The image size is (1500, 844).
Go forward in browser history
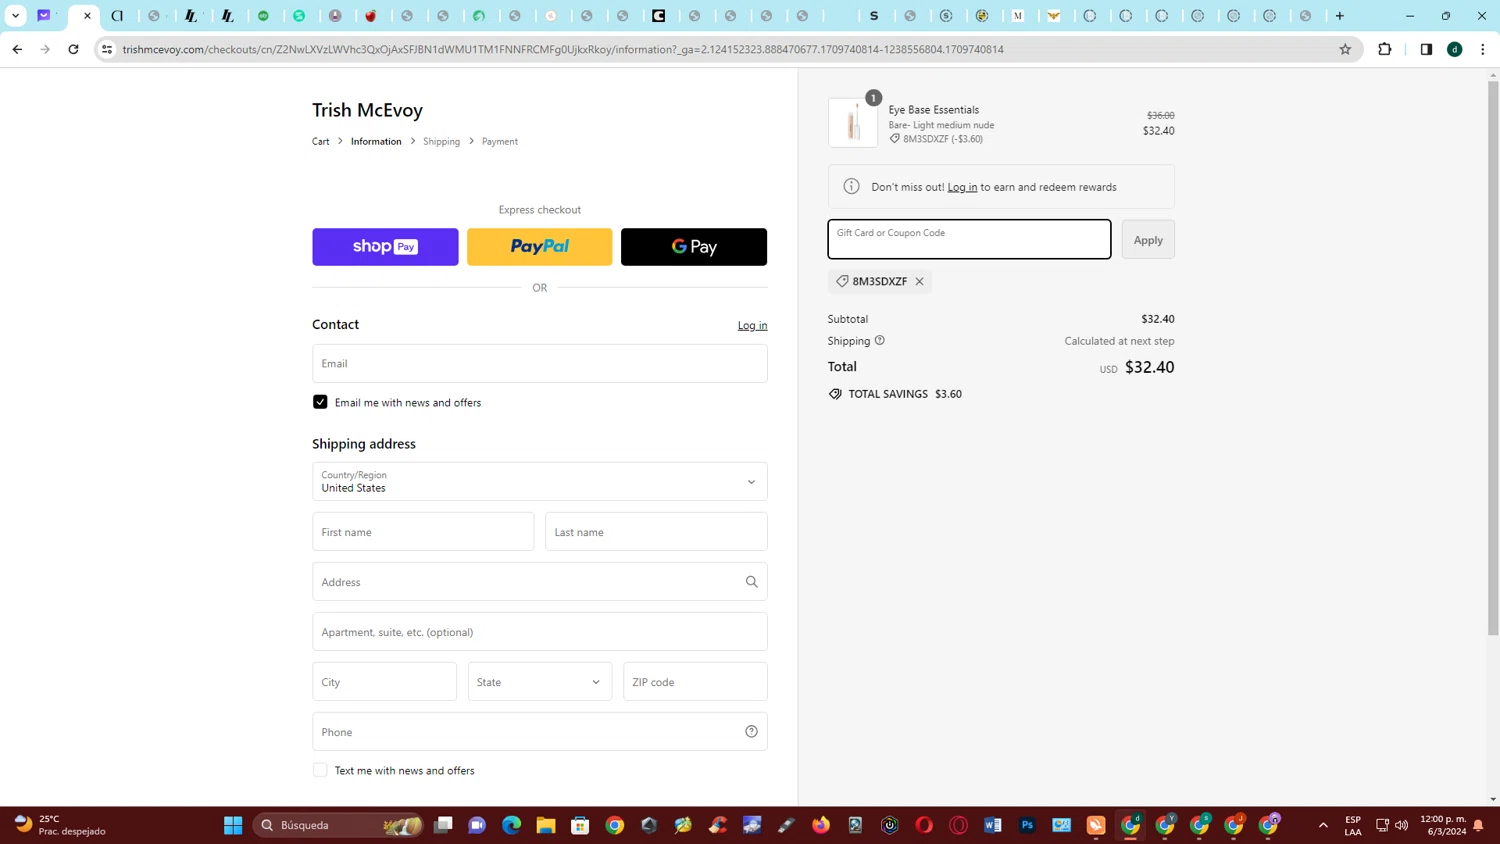tap(45, 49)
